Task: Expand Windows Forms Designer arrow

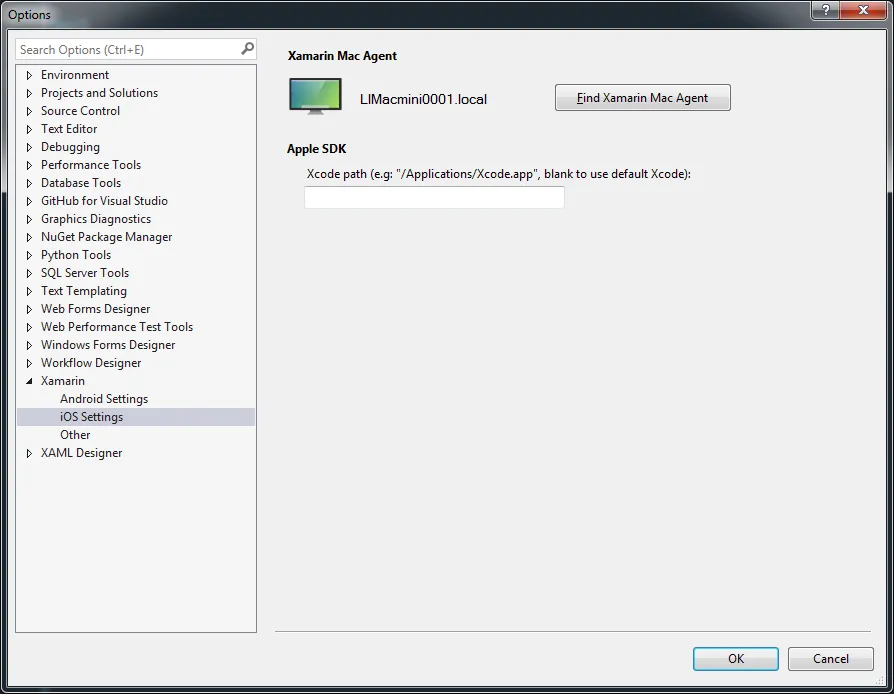Action: (x=30, y=345)
